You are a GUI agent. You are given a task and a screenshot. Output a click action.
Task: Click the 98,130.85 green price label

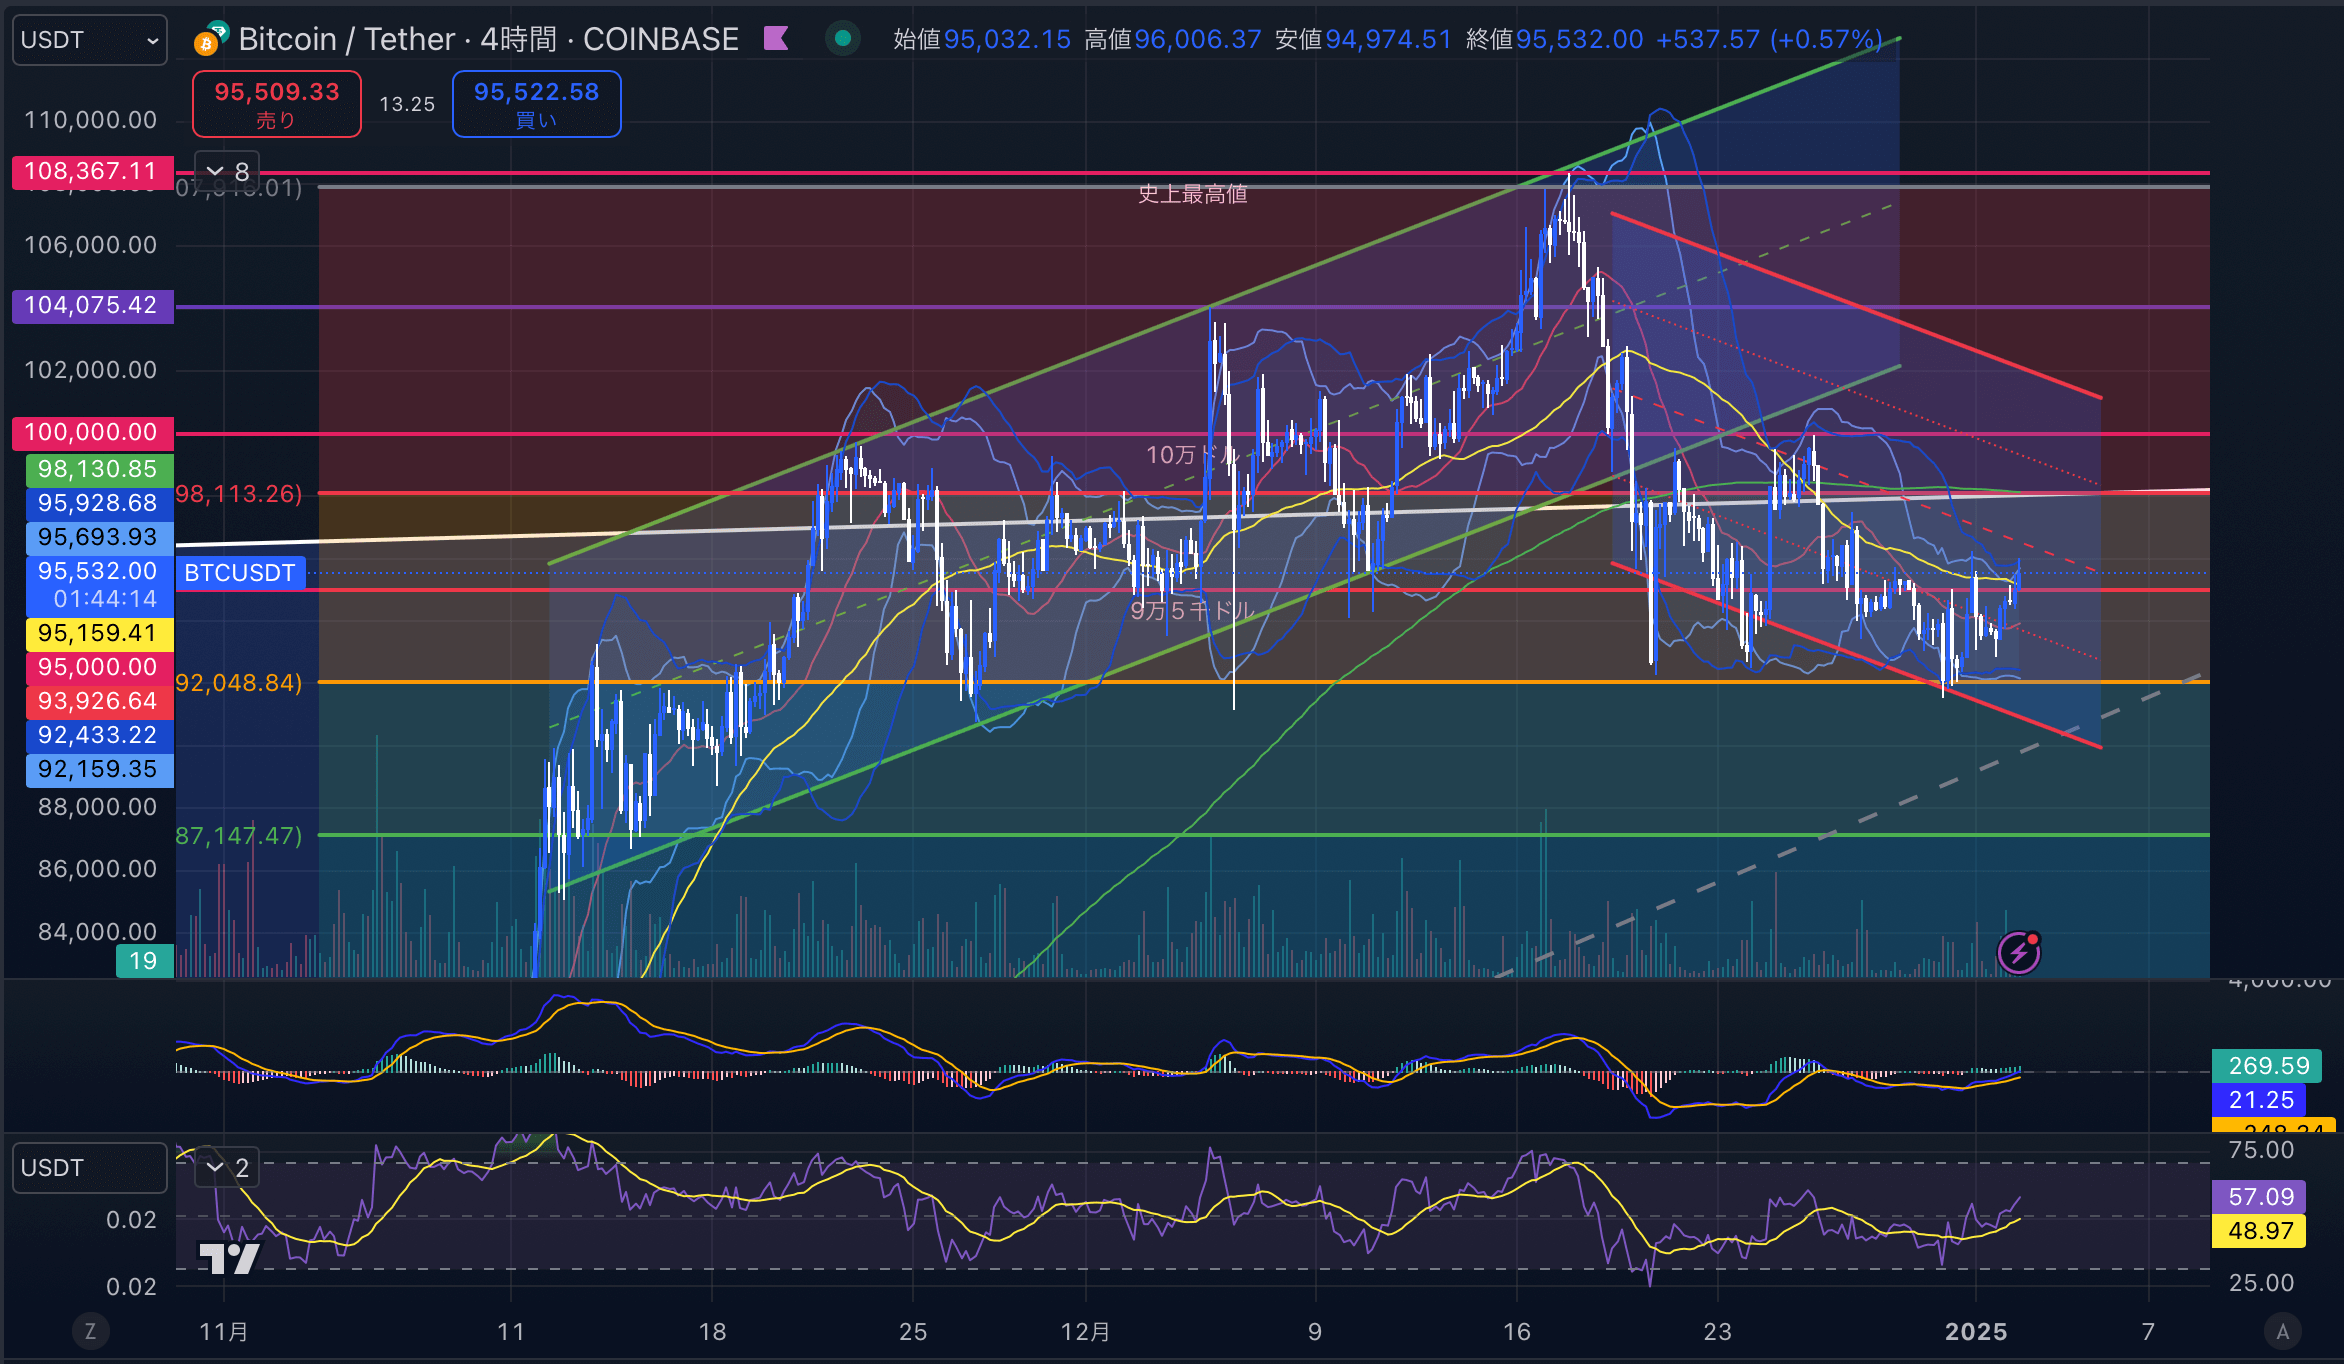tap(99, 470)
